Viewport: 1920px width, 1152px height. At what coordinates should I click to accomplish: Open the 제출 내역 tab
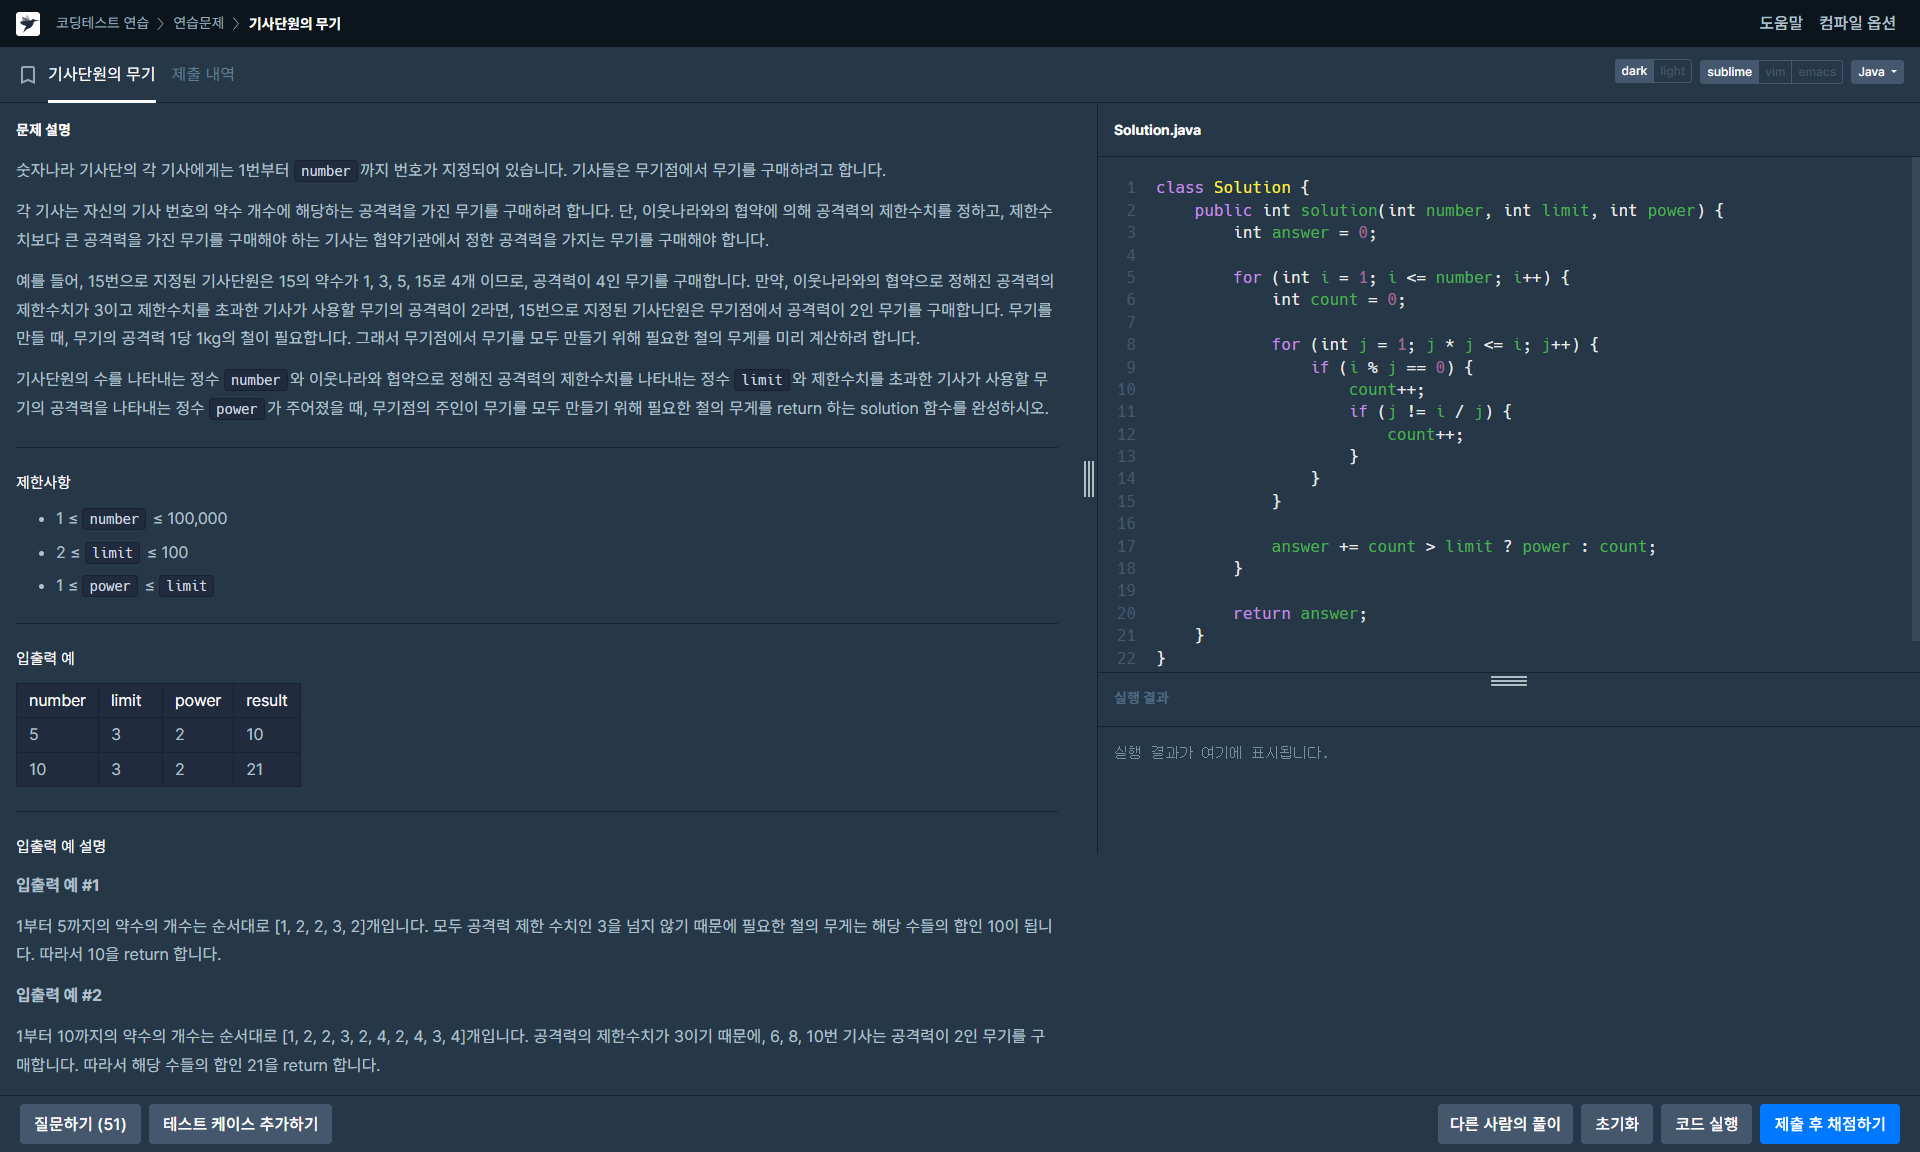(x=203, y=74)
